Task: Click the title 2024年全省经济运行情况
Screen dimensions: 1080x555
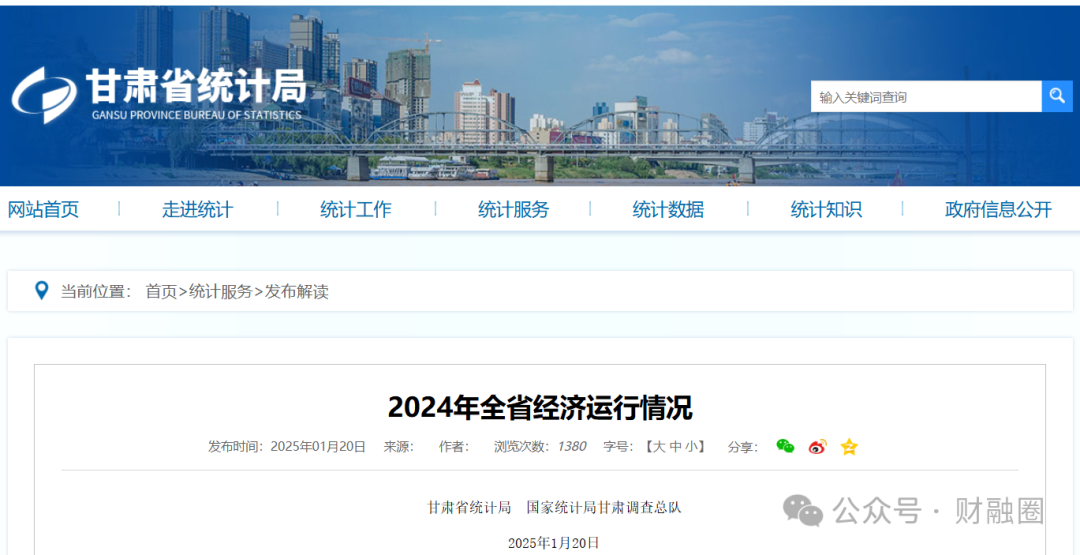Action: [540, 408]
